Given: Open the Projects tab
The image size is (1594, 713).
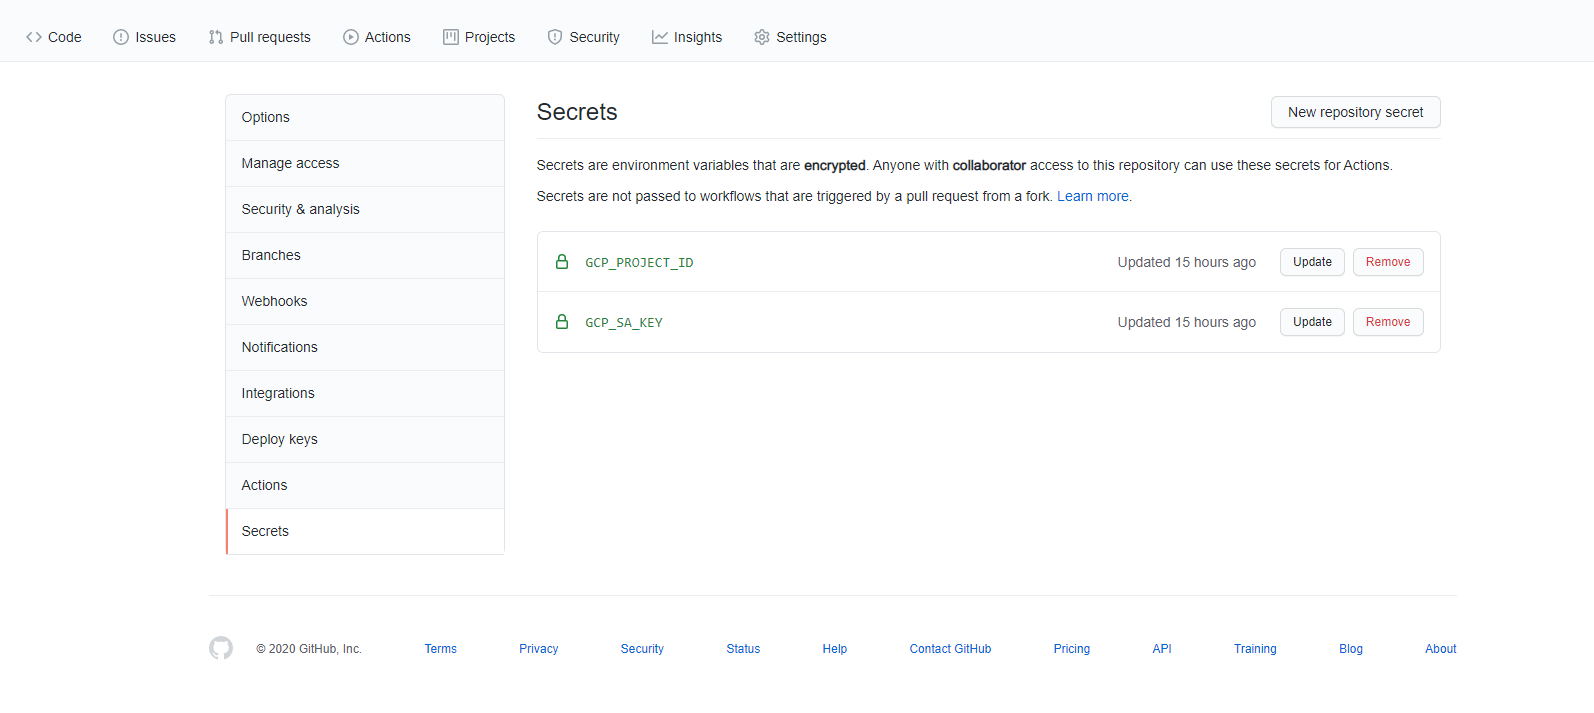Looking at the screenshot, I should coord(479,37).
